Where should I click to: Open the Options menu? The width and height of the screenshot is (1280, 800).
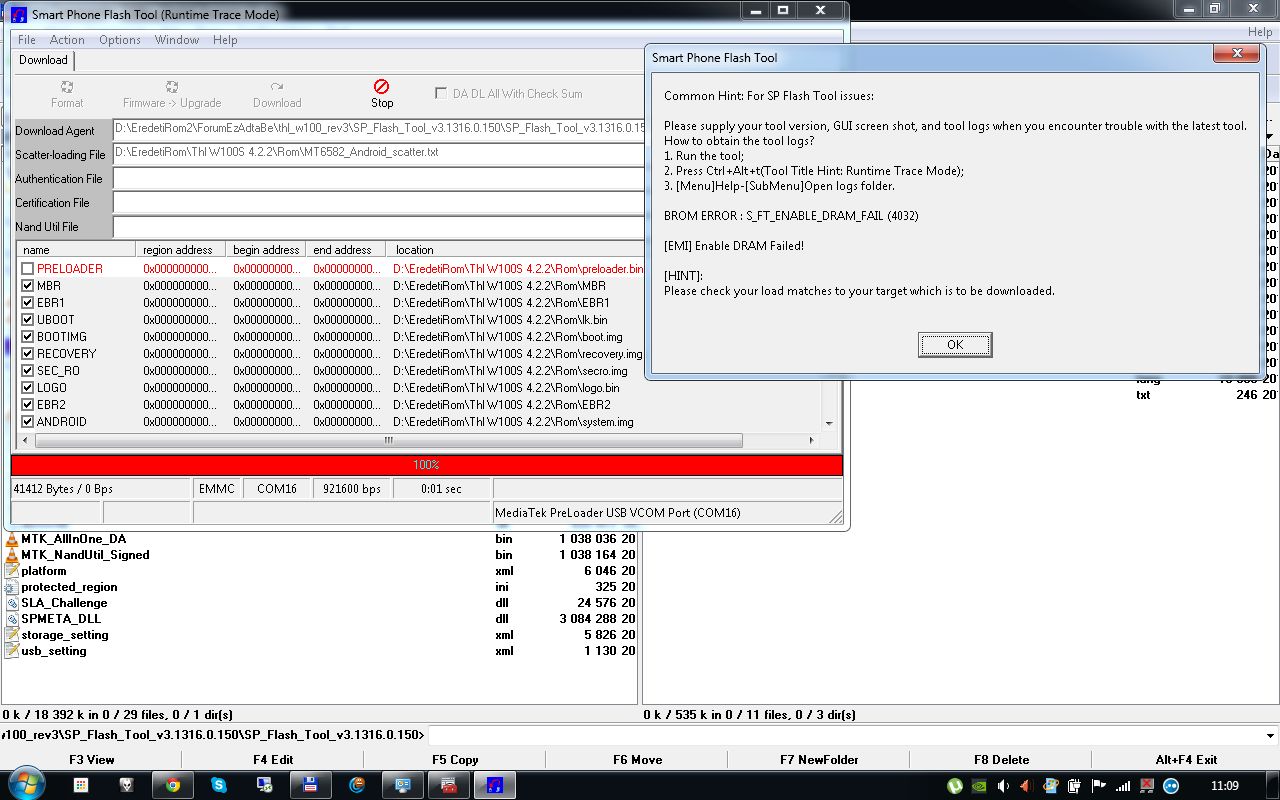(x=120, y=40)
